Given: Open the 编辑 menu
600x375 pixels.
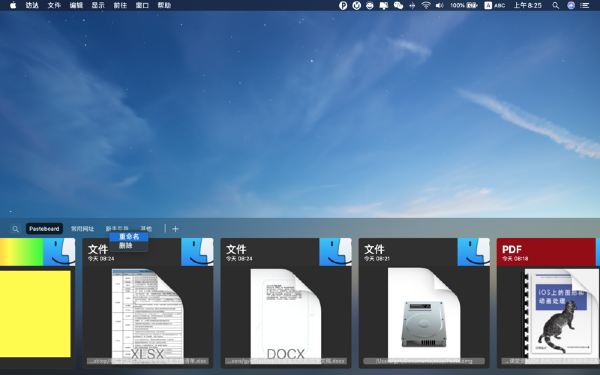Looking at the screenshot, I should [x=77, y=5].
